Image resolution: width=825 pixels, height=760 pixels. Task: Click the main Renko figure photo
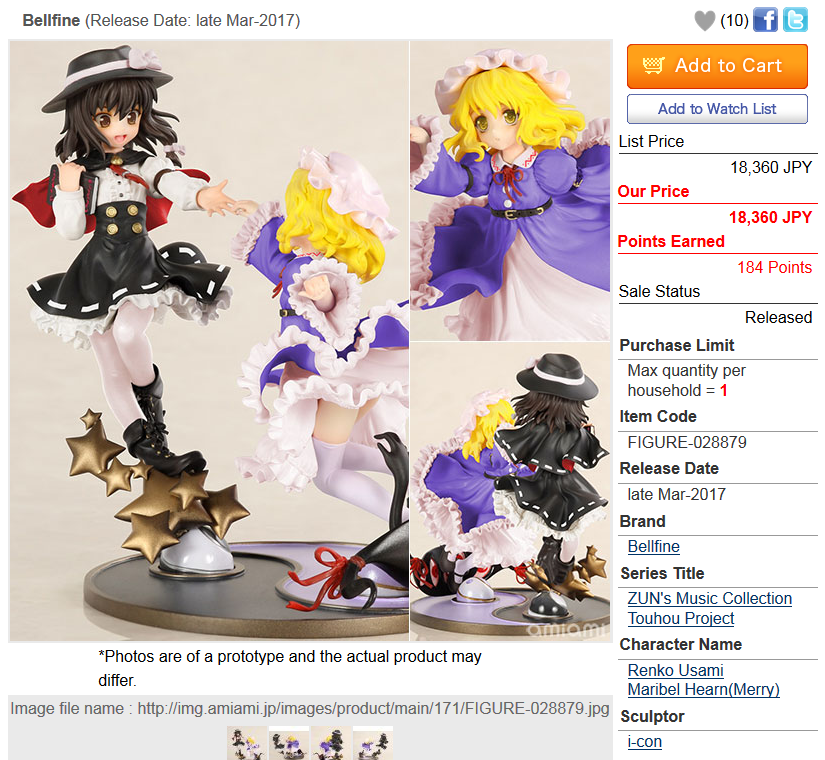(209, 341)
